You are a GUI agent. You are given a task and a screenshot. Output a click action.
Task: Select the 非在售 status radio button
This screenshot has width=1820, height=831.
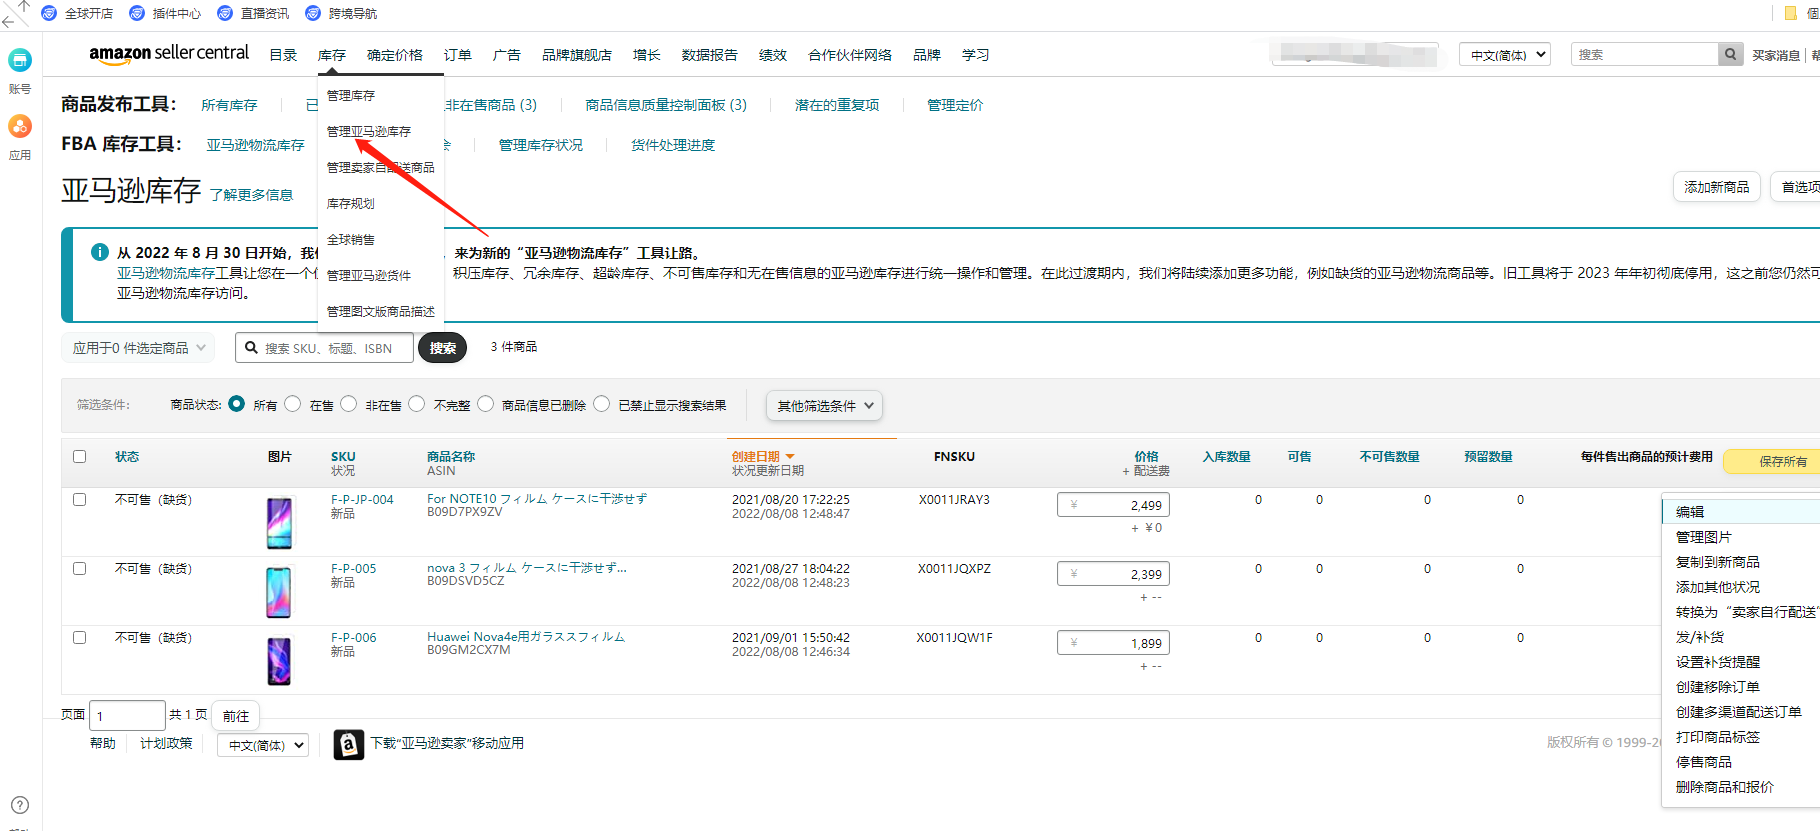tap(349, 404)
